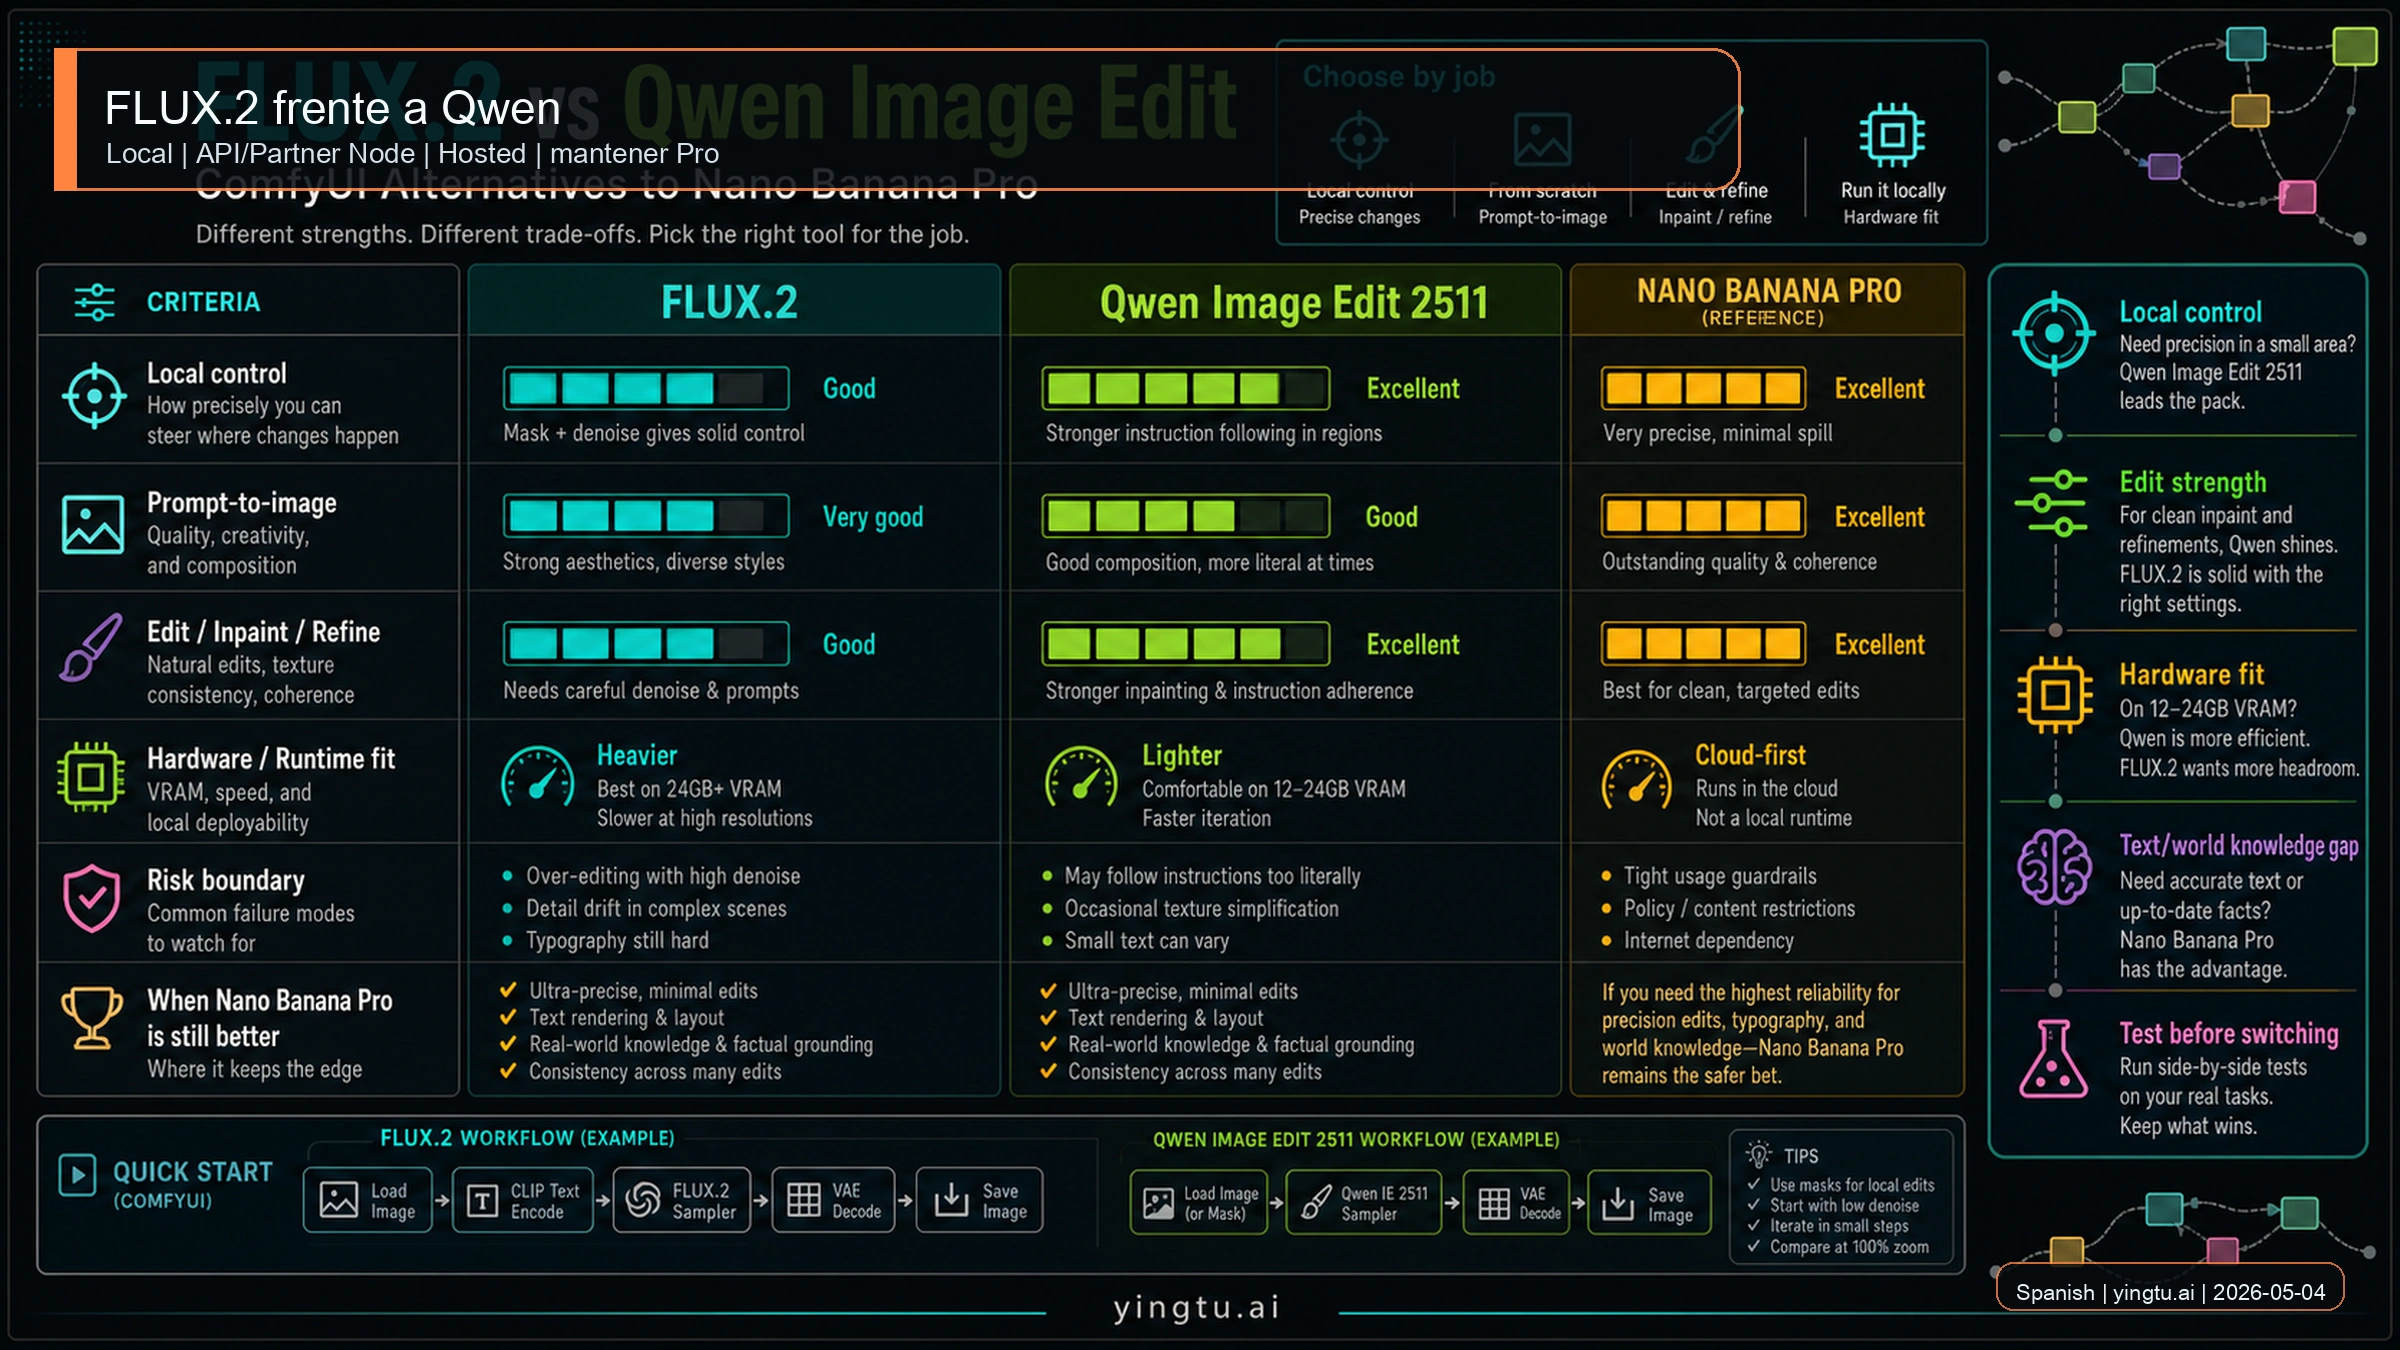Select the orange Hardware fit chip icon
The width and height of the screenshot is (2400, 1350).
[x=2055, y=695]
